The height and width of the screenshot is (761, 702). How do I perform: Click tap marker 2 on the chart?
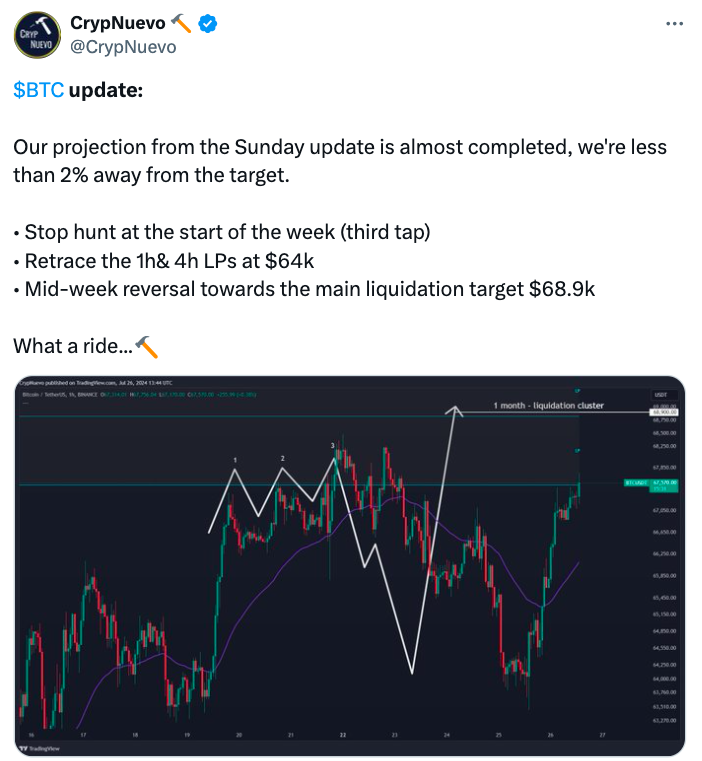pos(283,458)
